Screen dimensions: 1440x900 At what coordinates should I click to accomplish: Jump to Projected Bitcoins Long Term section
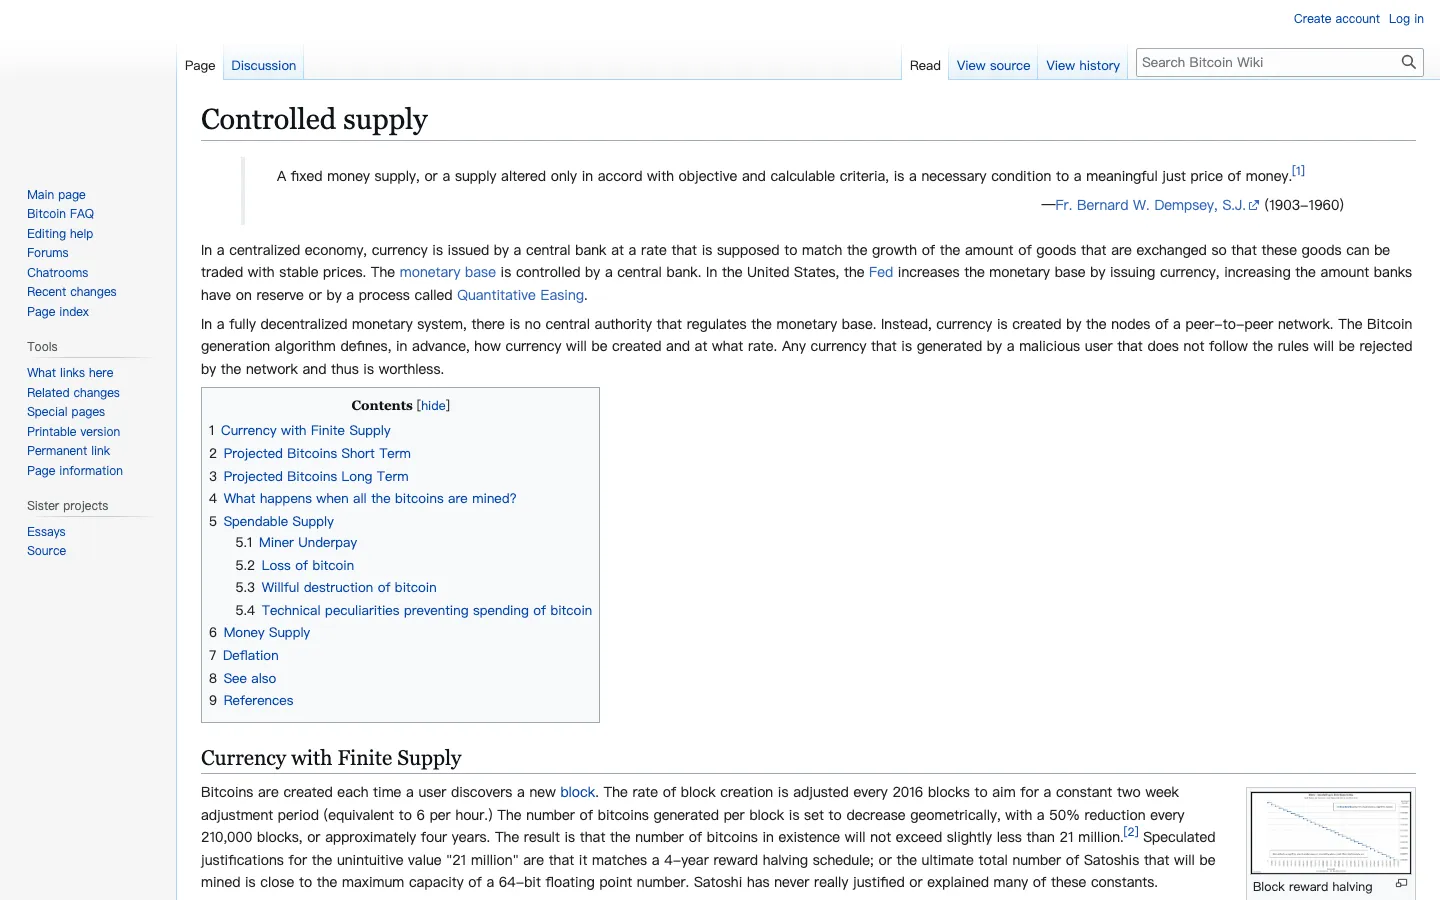316,476
